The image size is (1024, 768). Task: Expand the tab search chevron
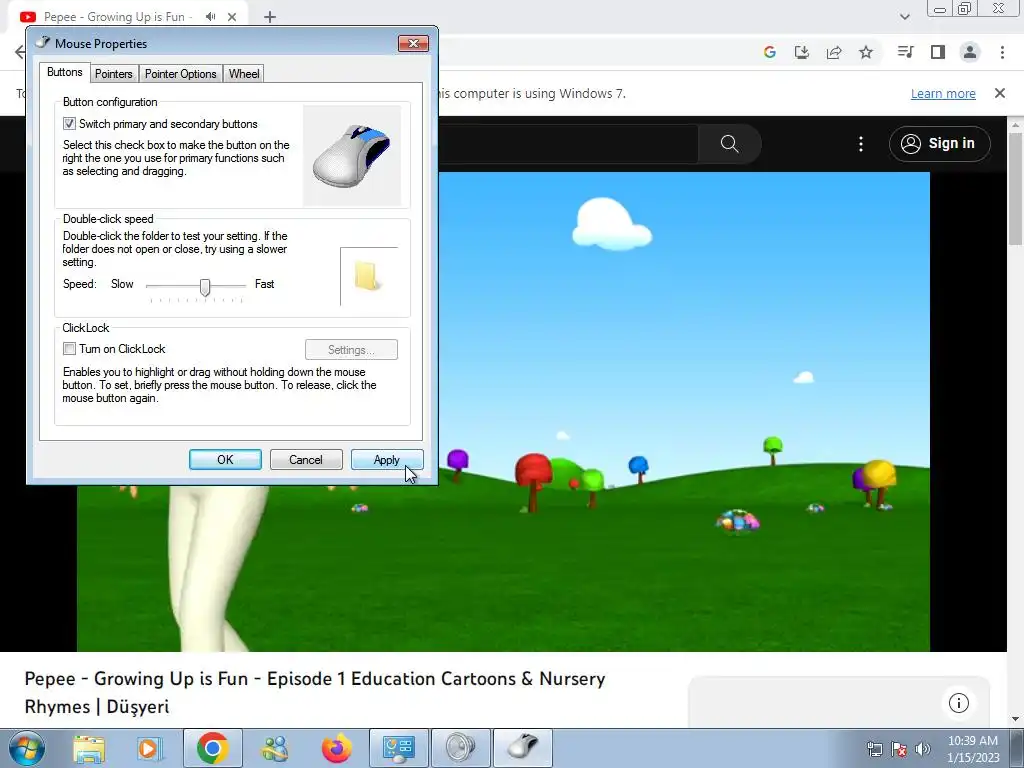(904, 17)
